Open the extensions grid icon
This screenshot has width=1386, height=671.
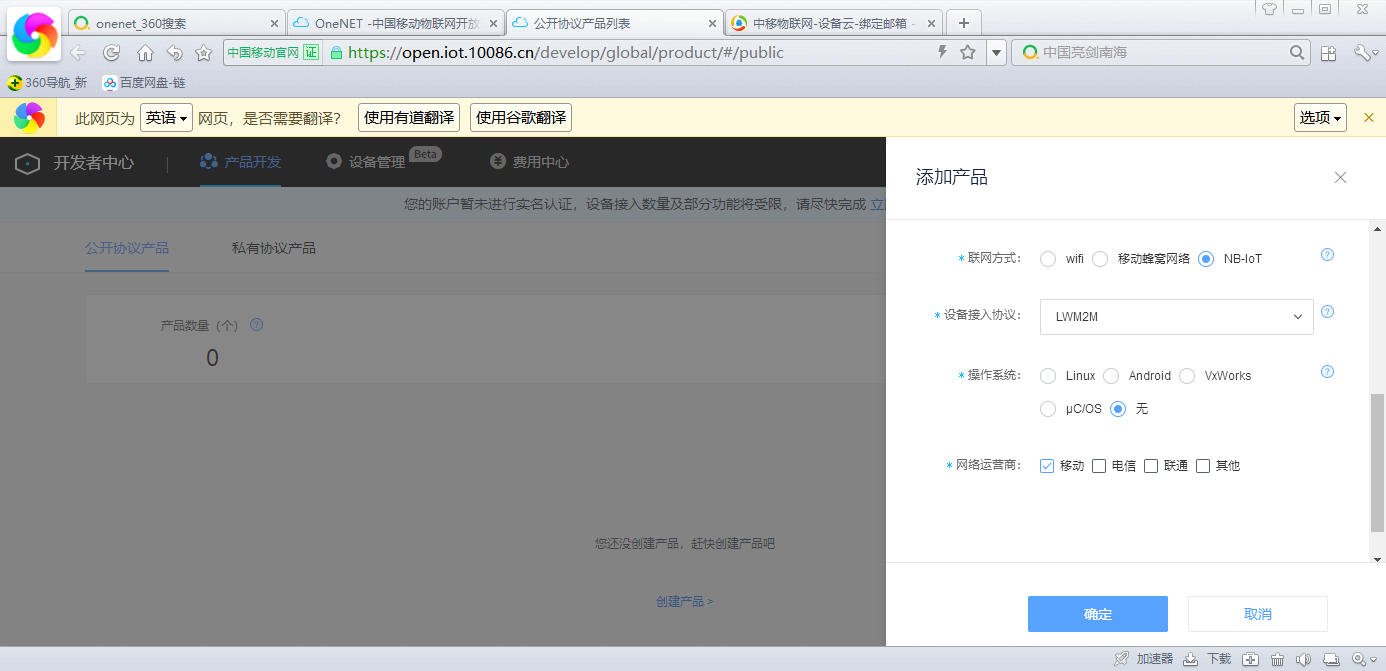tap(1329, 53)
